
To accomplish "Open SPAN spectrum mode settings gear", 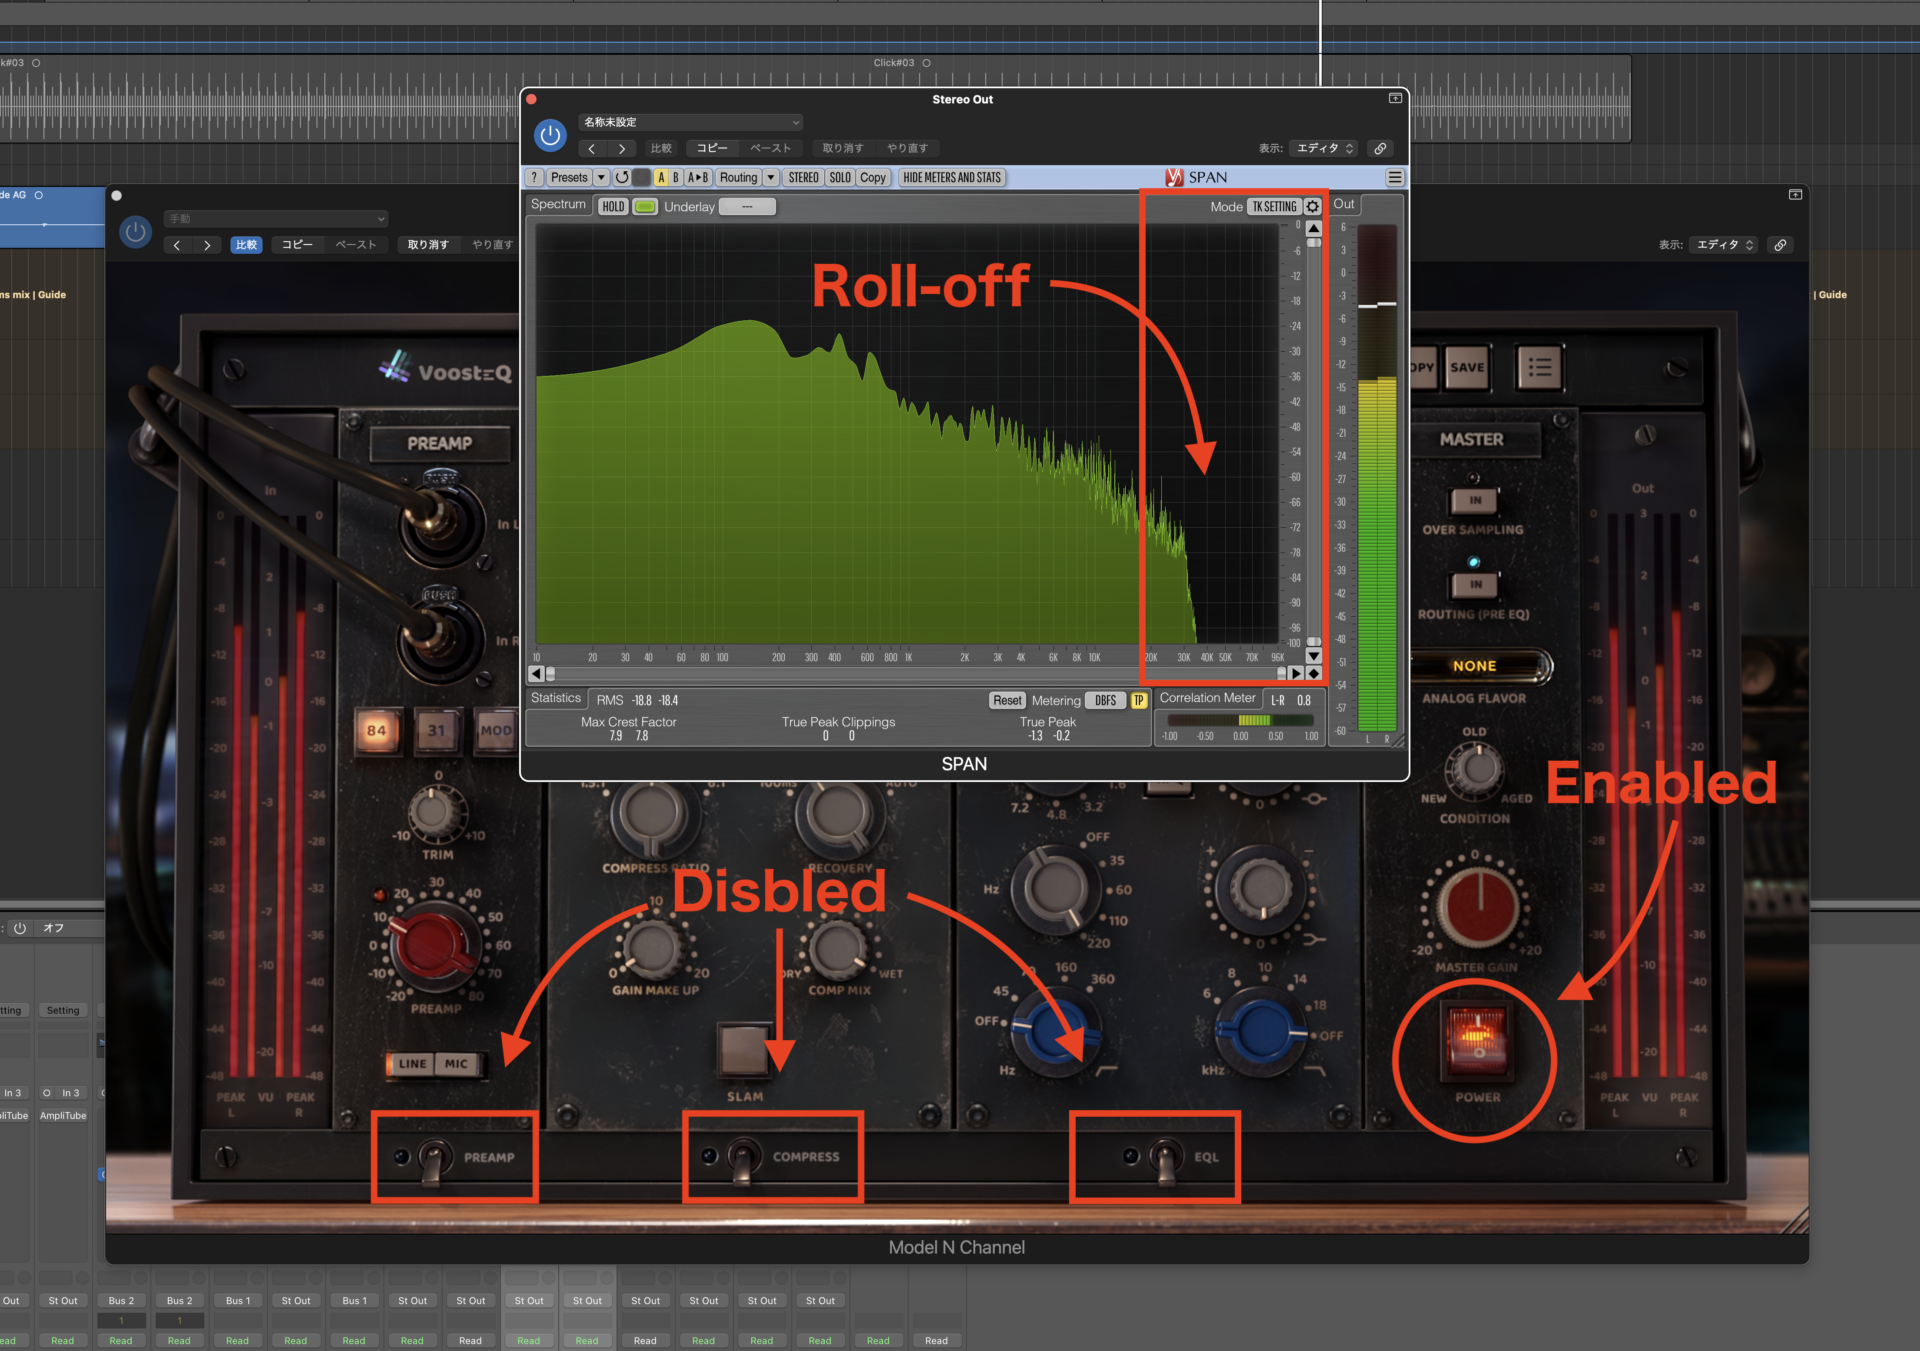I will 1313,206.
